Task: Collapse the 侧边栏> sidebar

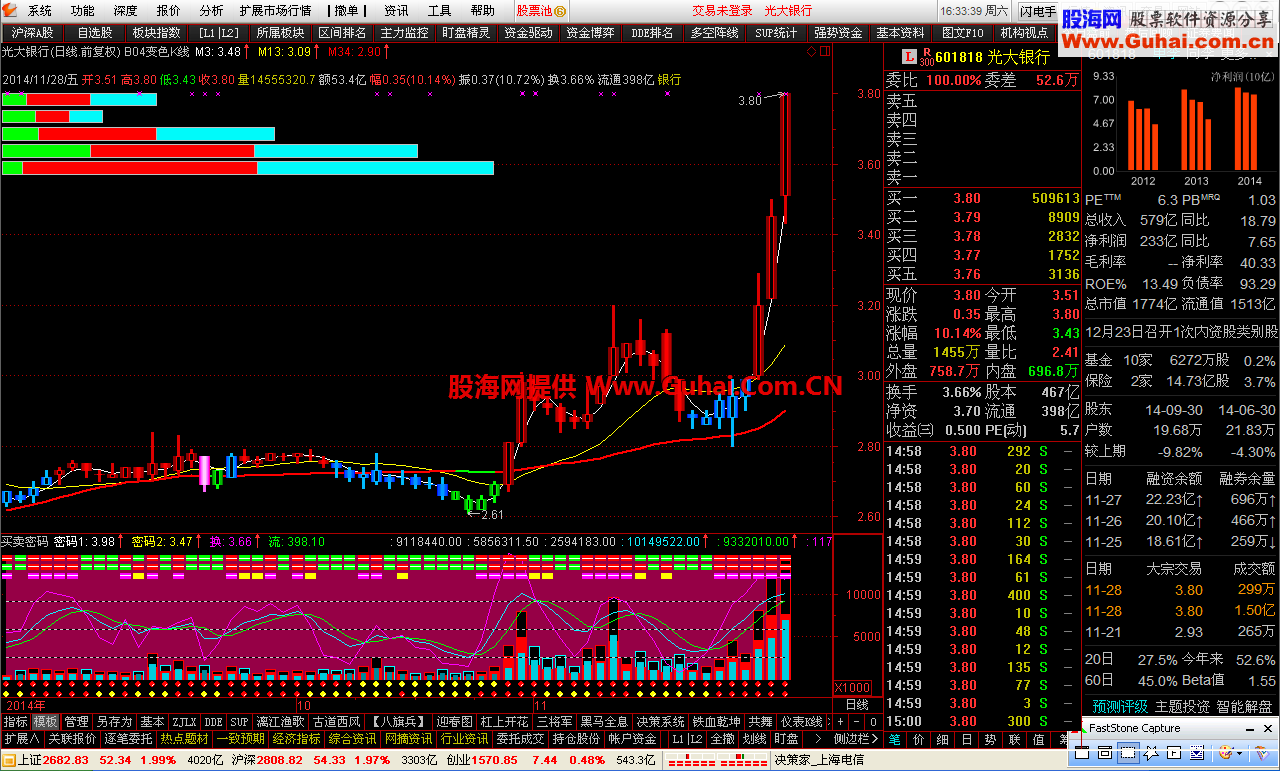Action: tap(856, 739)
